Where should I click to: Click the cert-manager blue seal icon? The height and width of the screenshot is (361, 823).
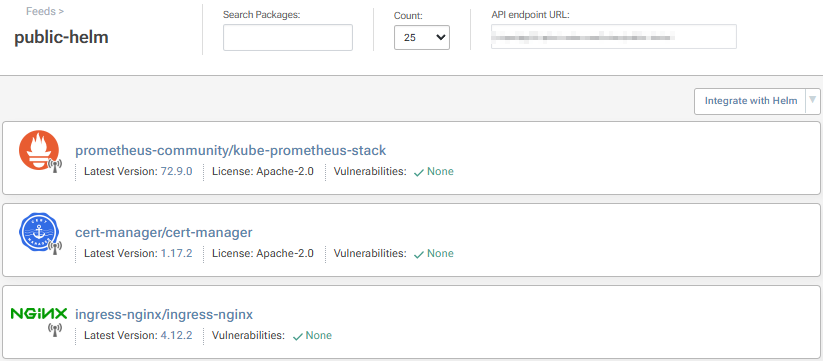[x=38, y=232]
